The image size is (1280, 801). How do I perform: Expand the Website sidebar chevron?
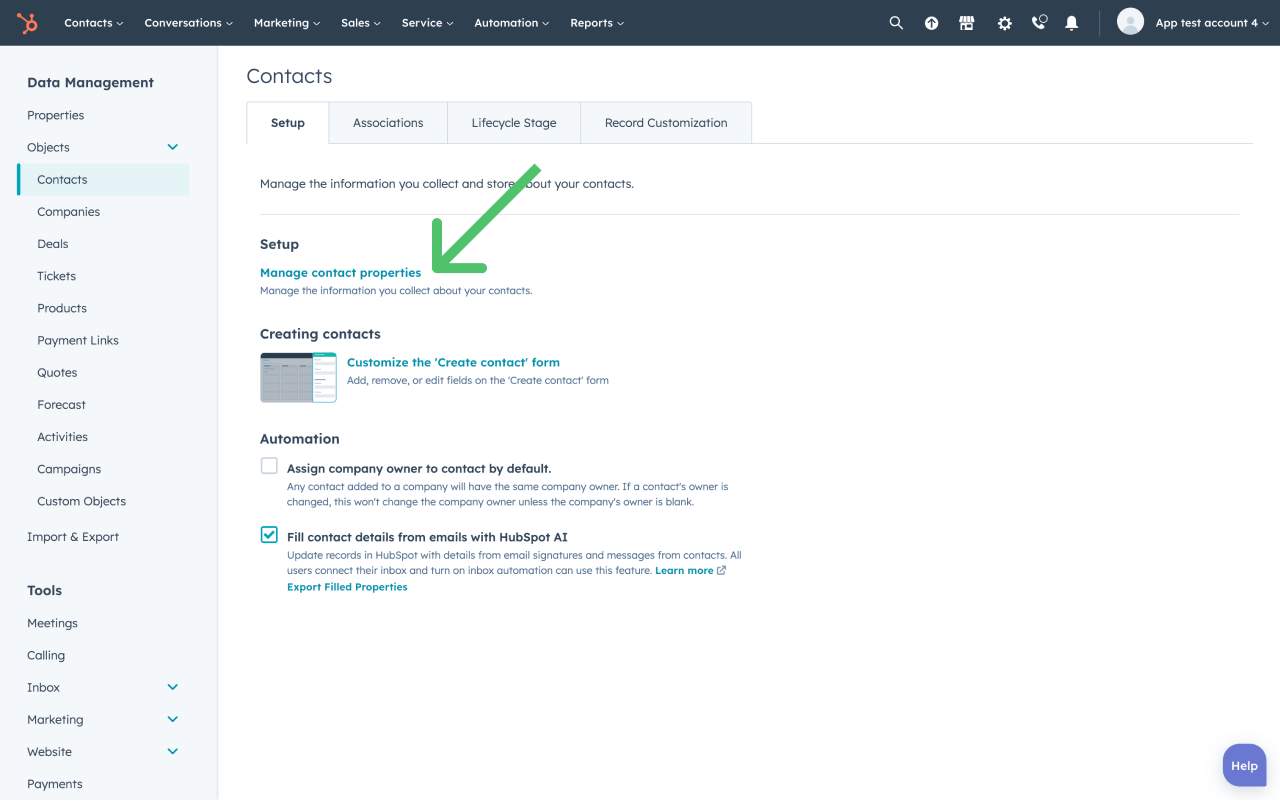coord(172,751)
